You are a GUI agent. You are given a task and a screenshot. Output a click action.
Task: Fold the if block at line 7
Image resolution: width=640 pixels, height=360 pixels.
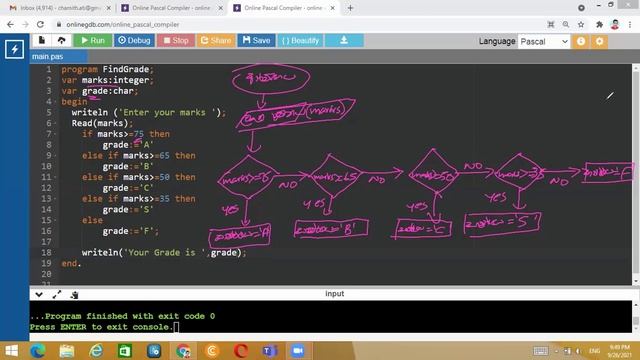point(56,134)
